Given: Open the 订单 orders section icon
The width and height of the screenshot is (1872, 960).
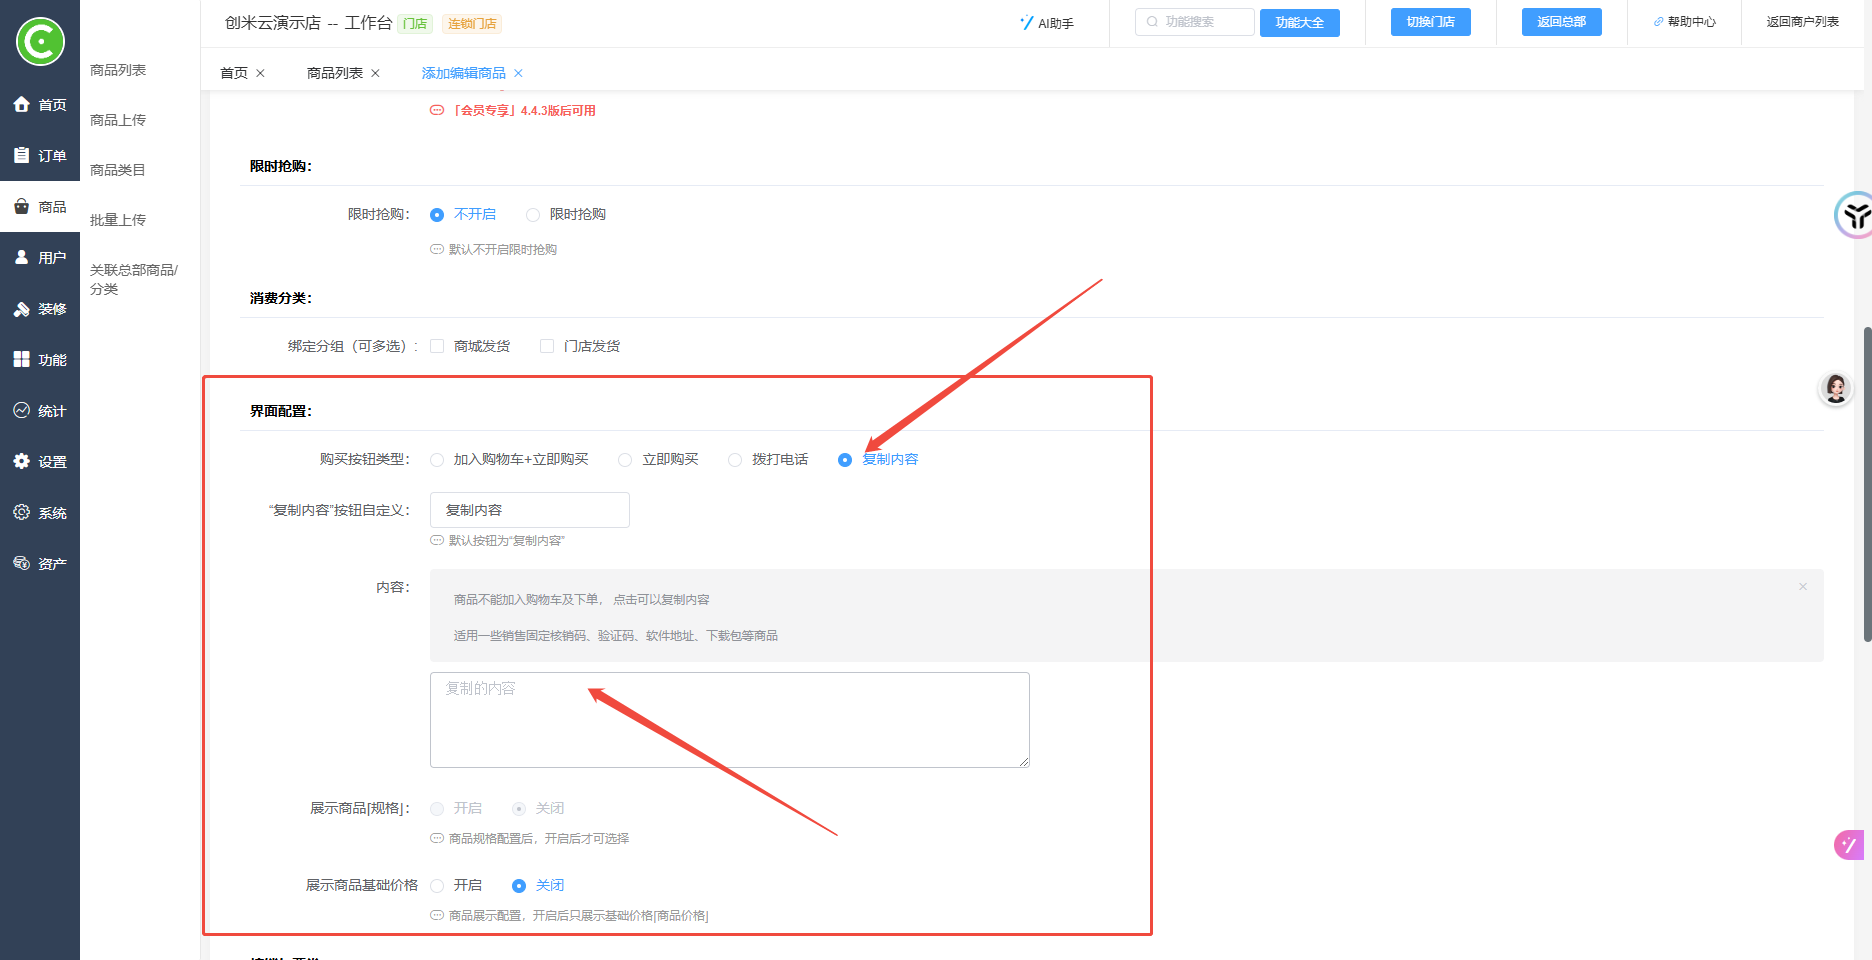Looking at the screenshot, I should pyautogui.click(x=22, y=155).
